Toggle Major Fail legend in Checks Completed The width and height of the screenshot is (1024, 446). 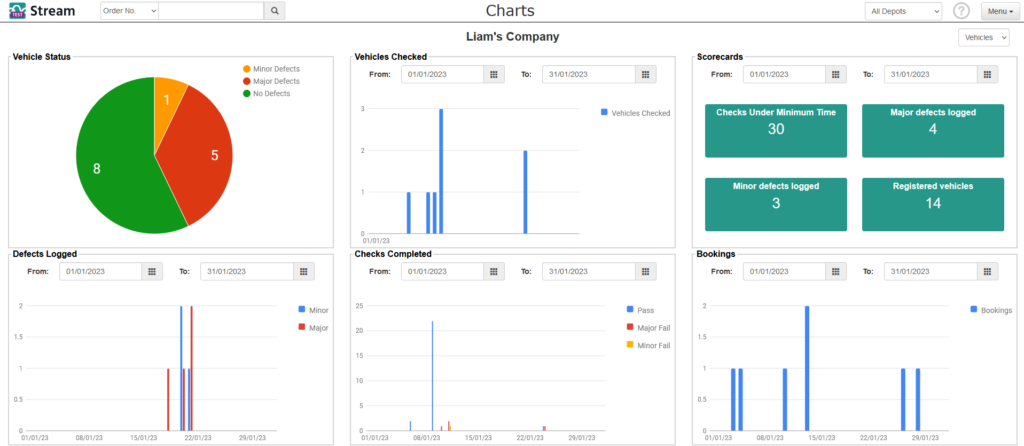648,328
